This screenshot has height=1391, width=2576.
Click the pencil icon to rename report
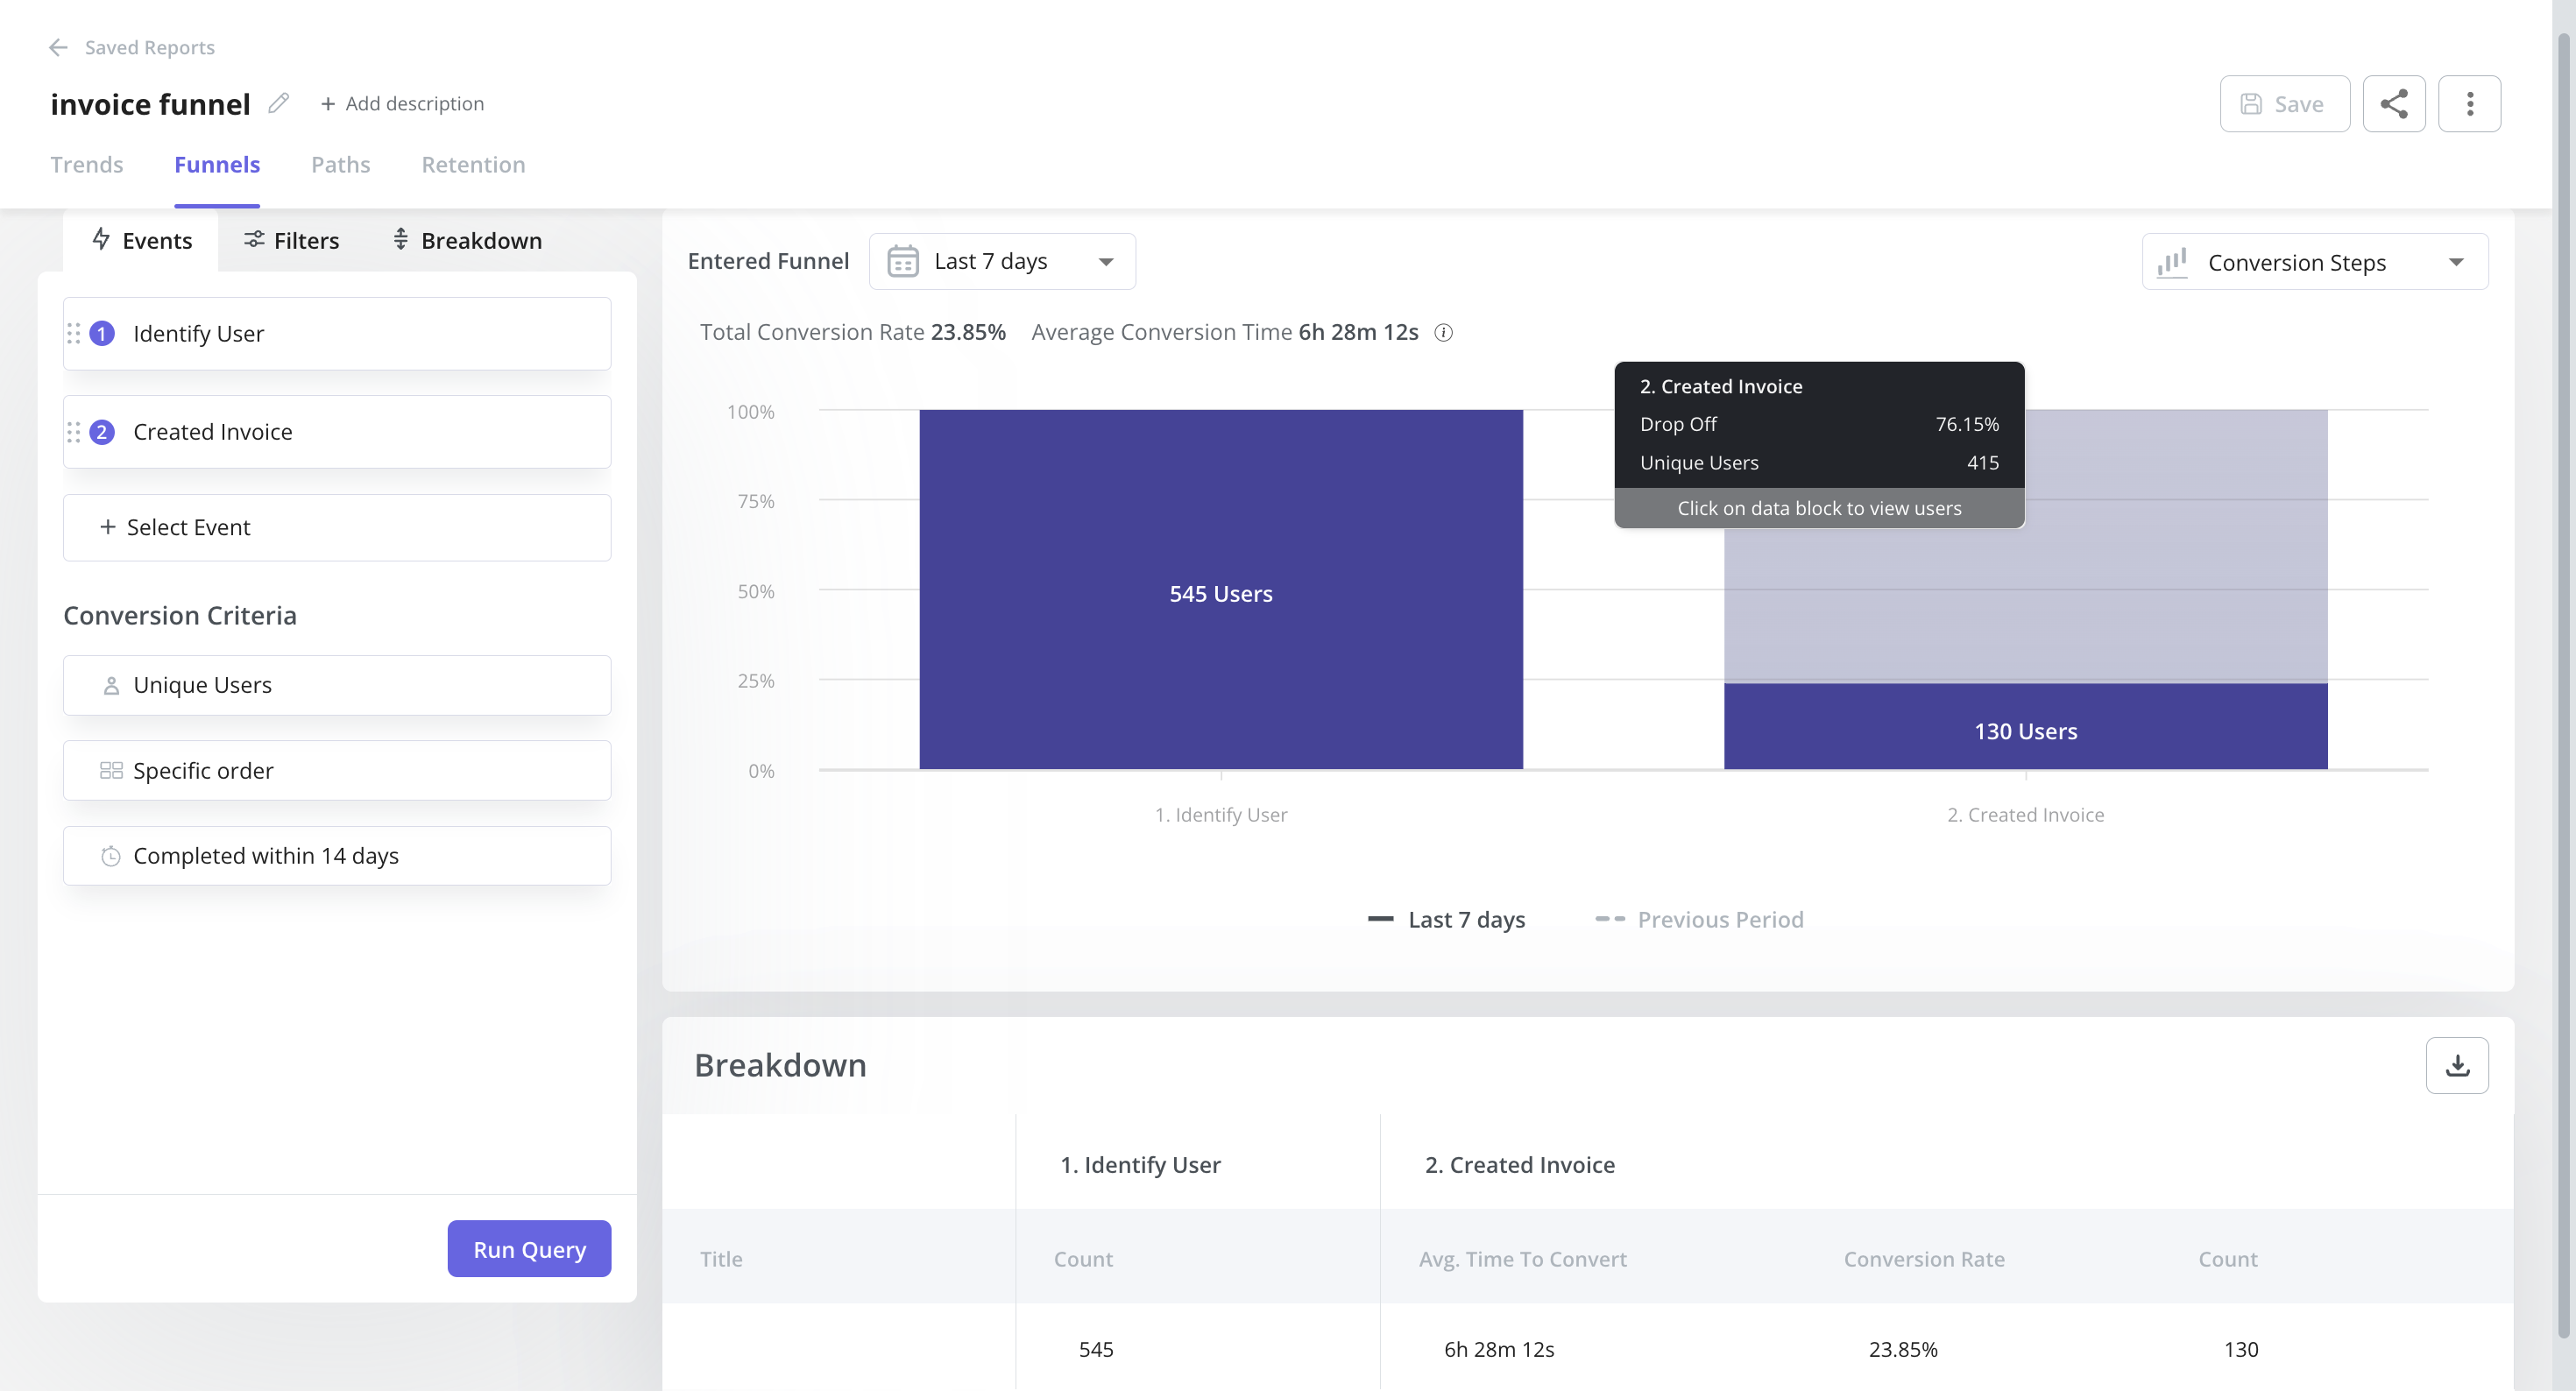point(279,103)
